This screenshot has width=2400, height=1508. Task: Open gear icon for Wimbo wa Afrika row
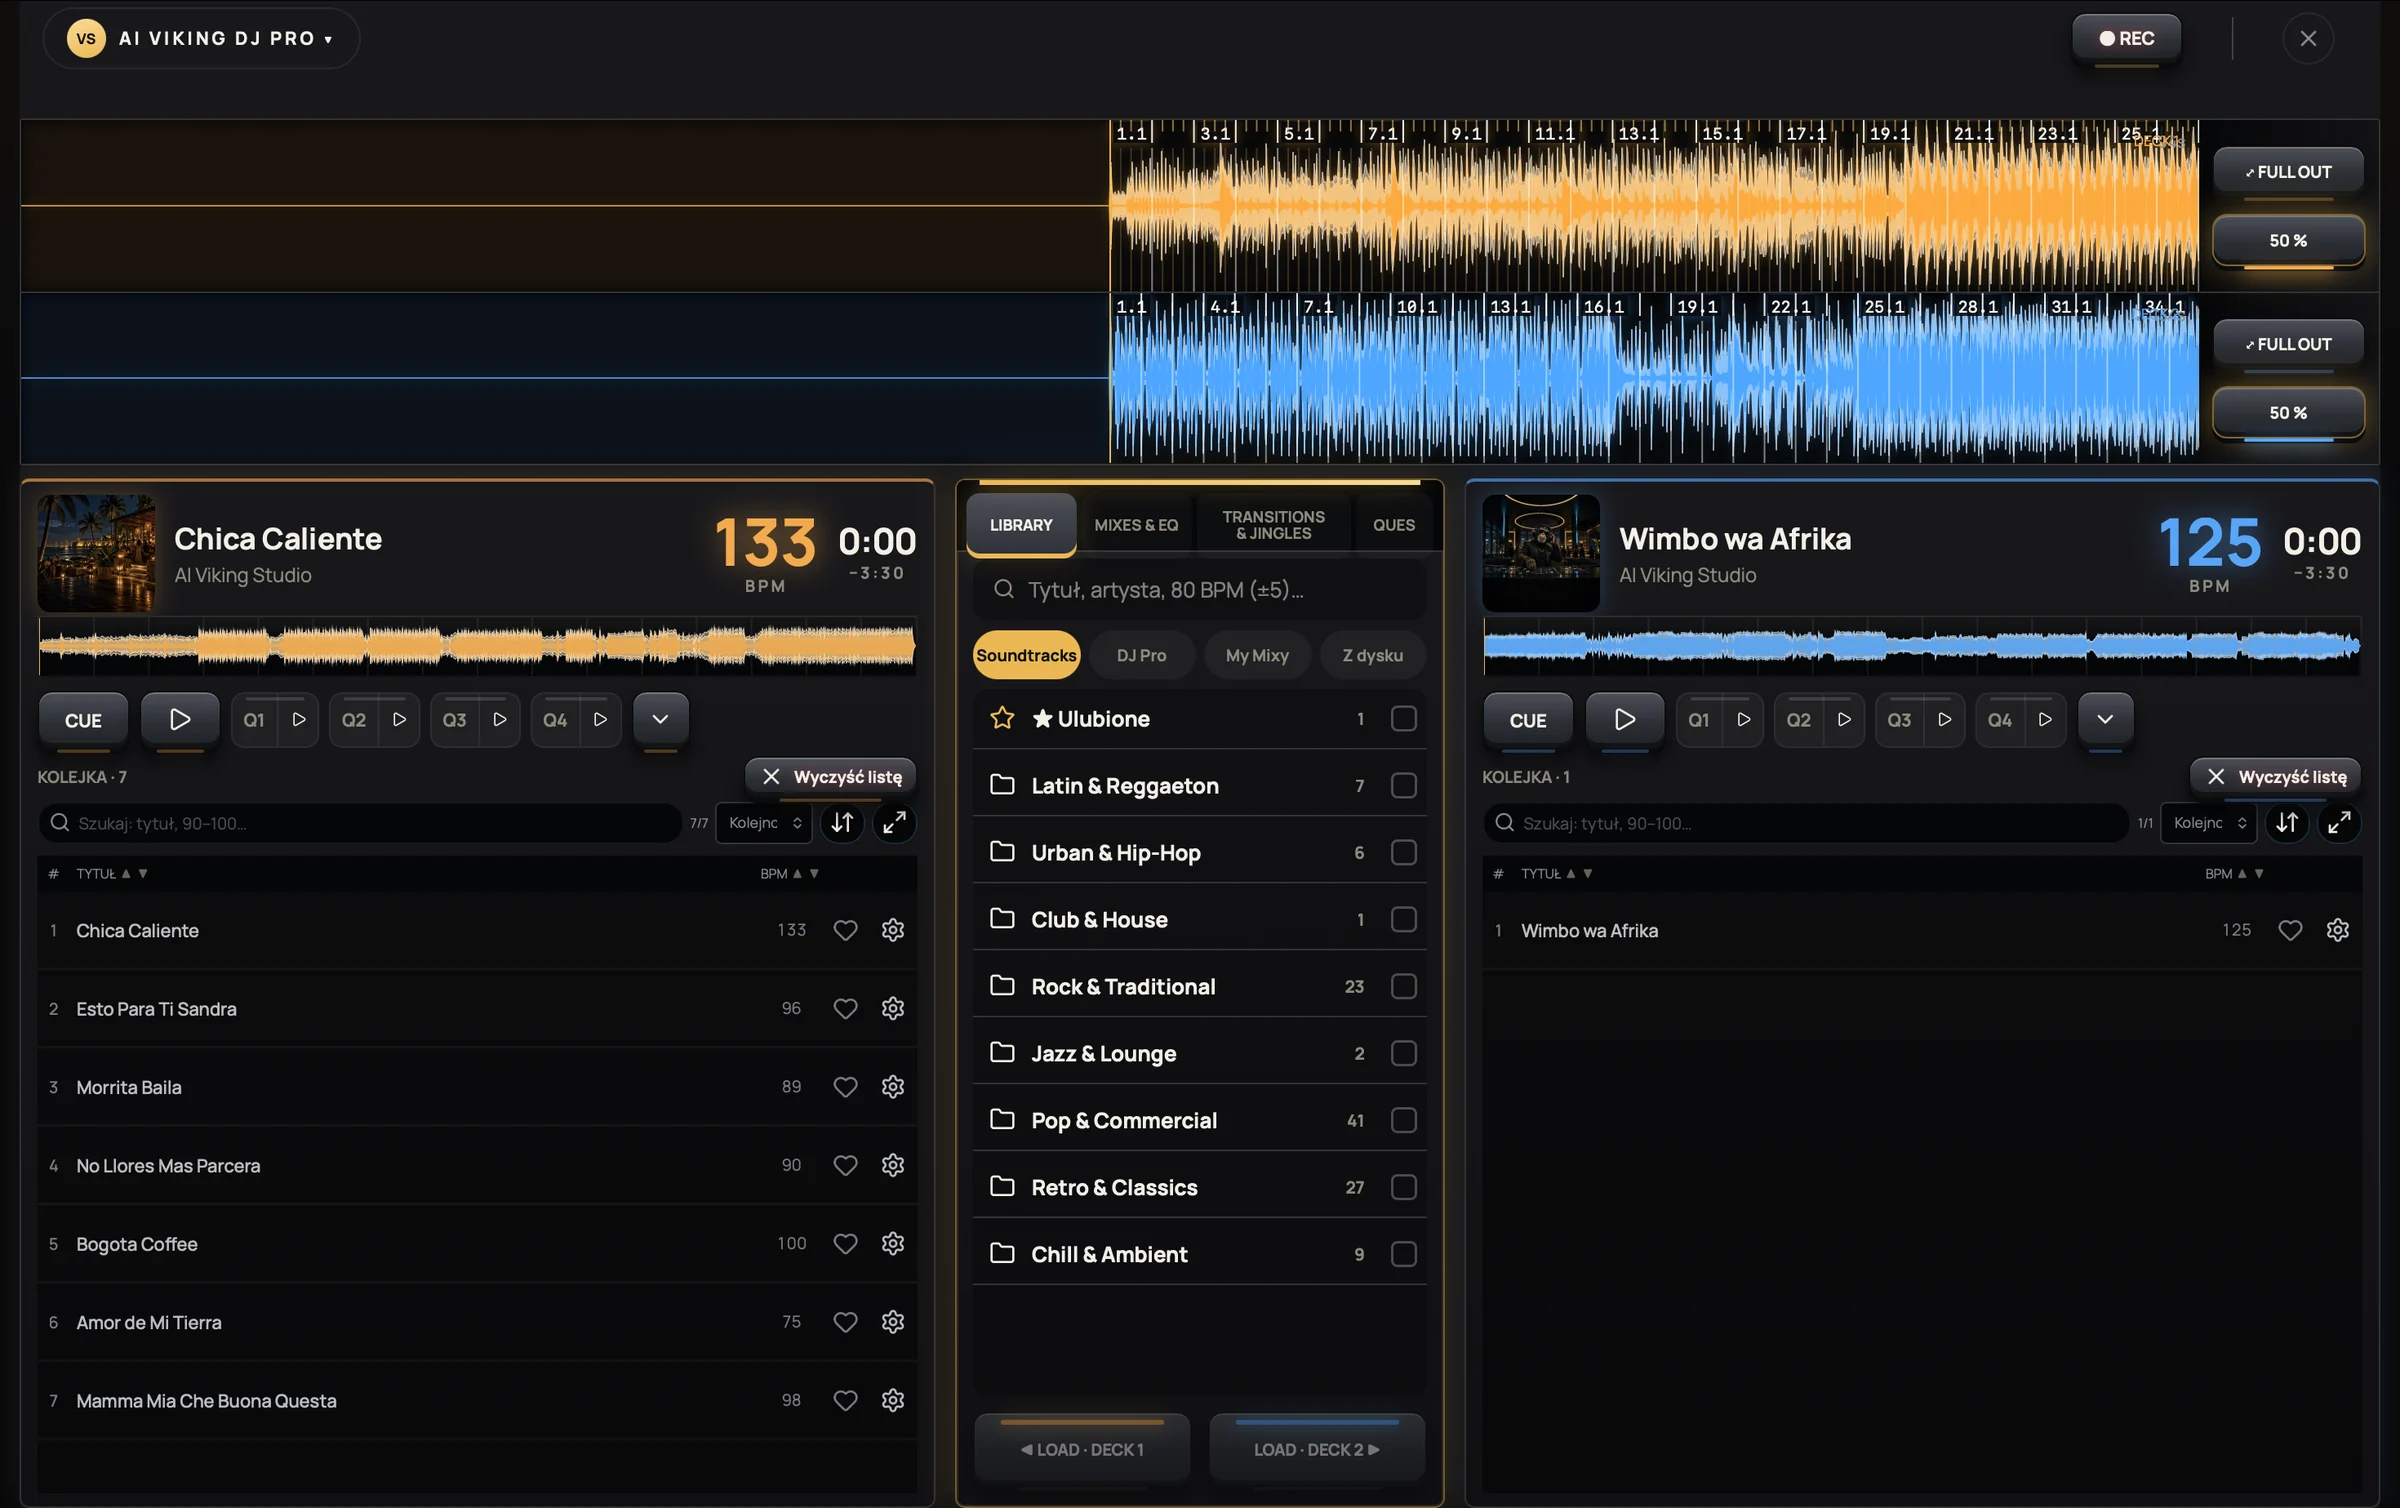(x=2338, y=930)
